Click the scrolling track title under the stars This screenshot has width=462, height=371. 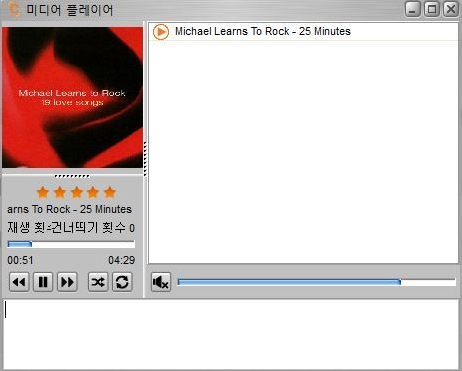click(69, 209)
